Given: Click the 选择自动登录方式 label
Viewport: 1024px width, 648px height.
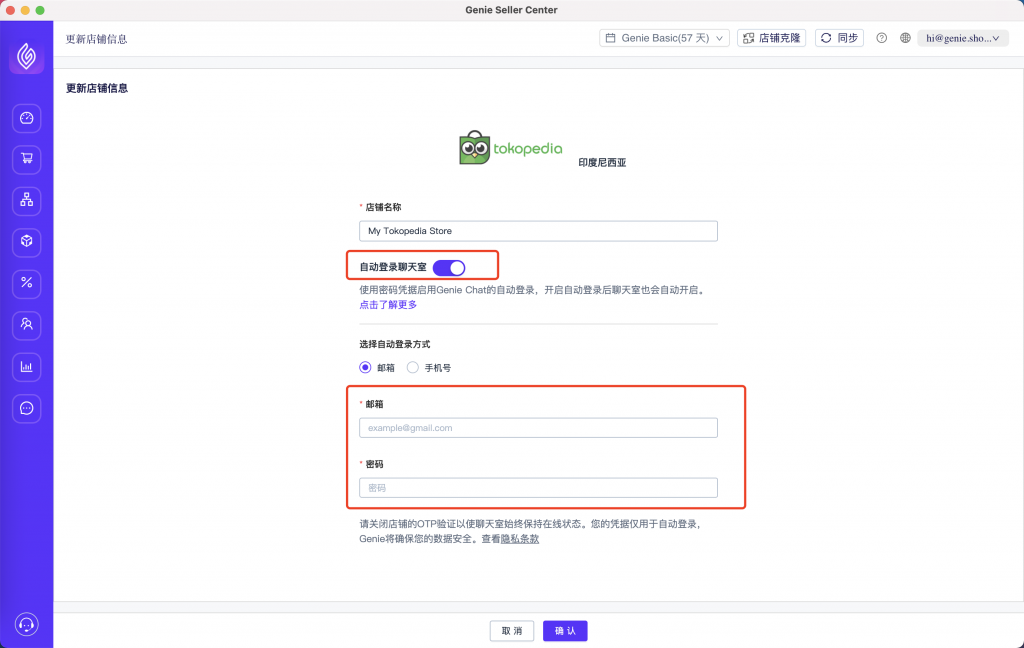Looking at the screenshot, I should [x=394, y=344].
